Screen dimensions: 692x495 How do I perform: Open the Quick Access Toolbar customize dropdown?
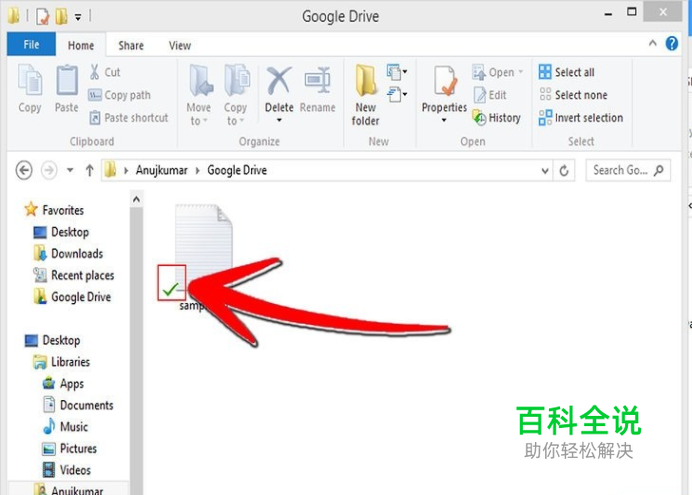coord(78,17)
